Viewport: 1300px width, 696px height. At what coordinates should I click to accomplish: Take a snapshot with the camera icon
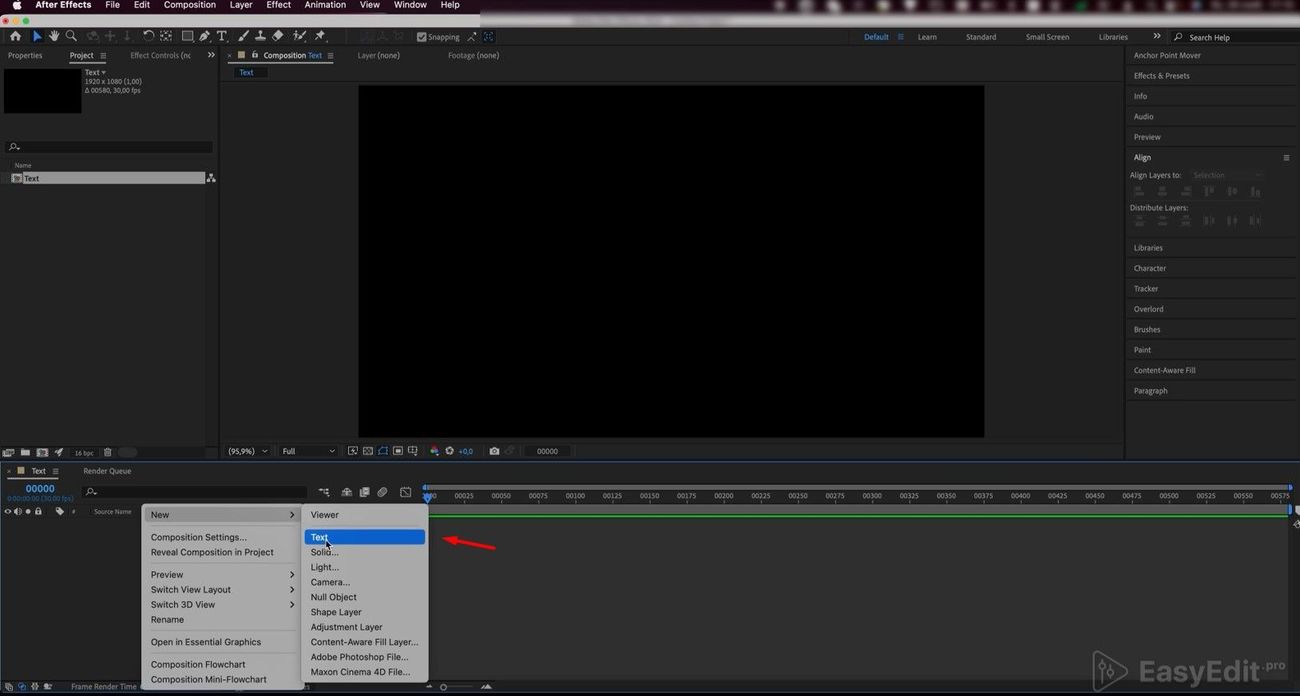click(x=494, y=451)
